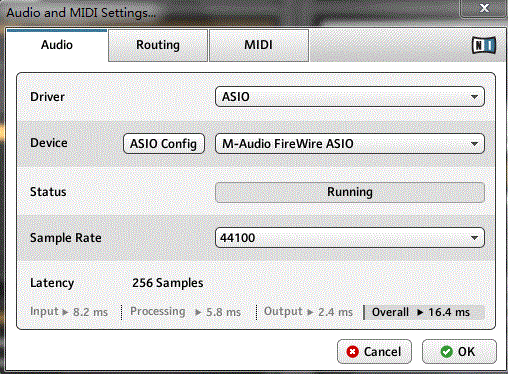Click the Audio and MIDI Settings title text
This screenshot has height=374, width=508.
point(81,13)
